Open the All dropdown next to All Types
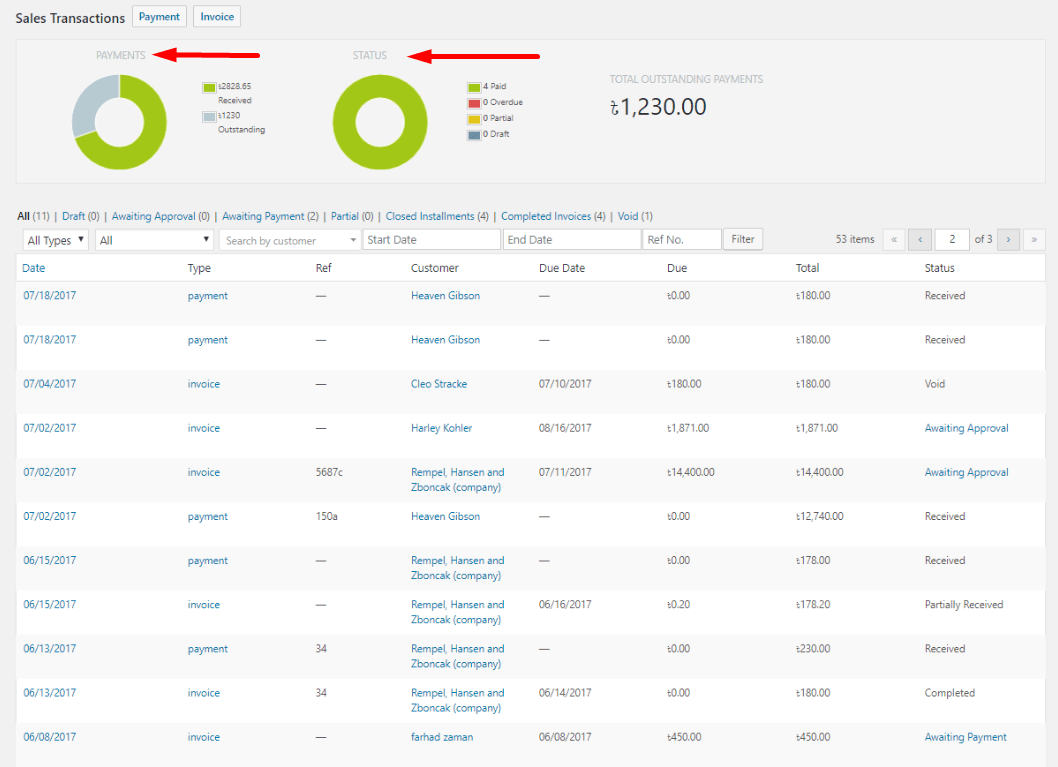 pos(154,240)
